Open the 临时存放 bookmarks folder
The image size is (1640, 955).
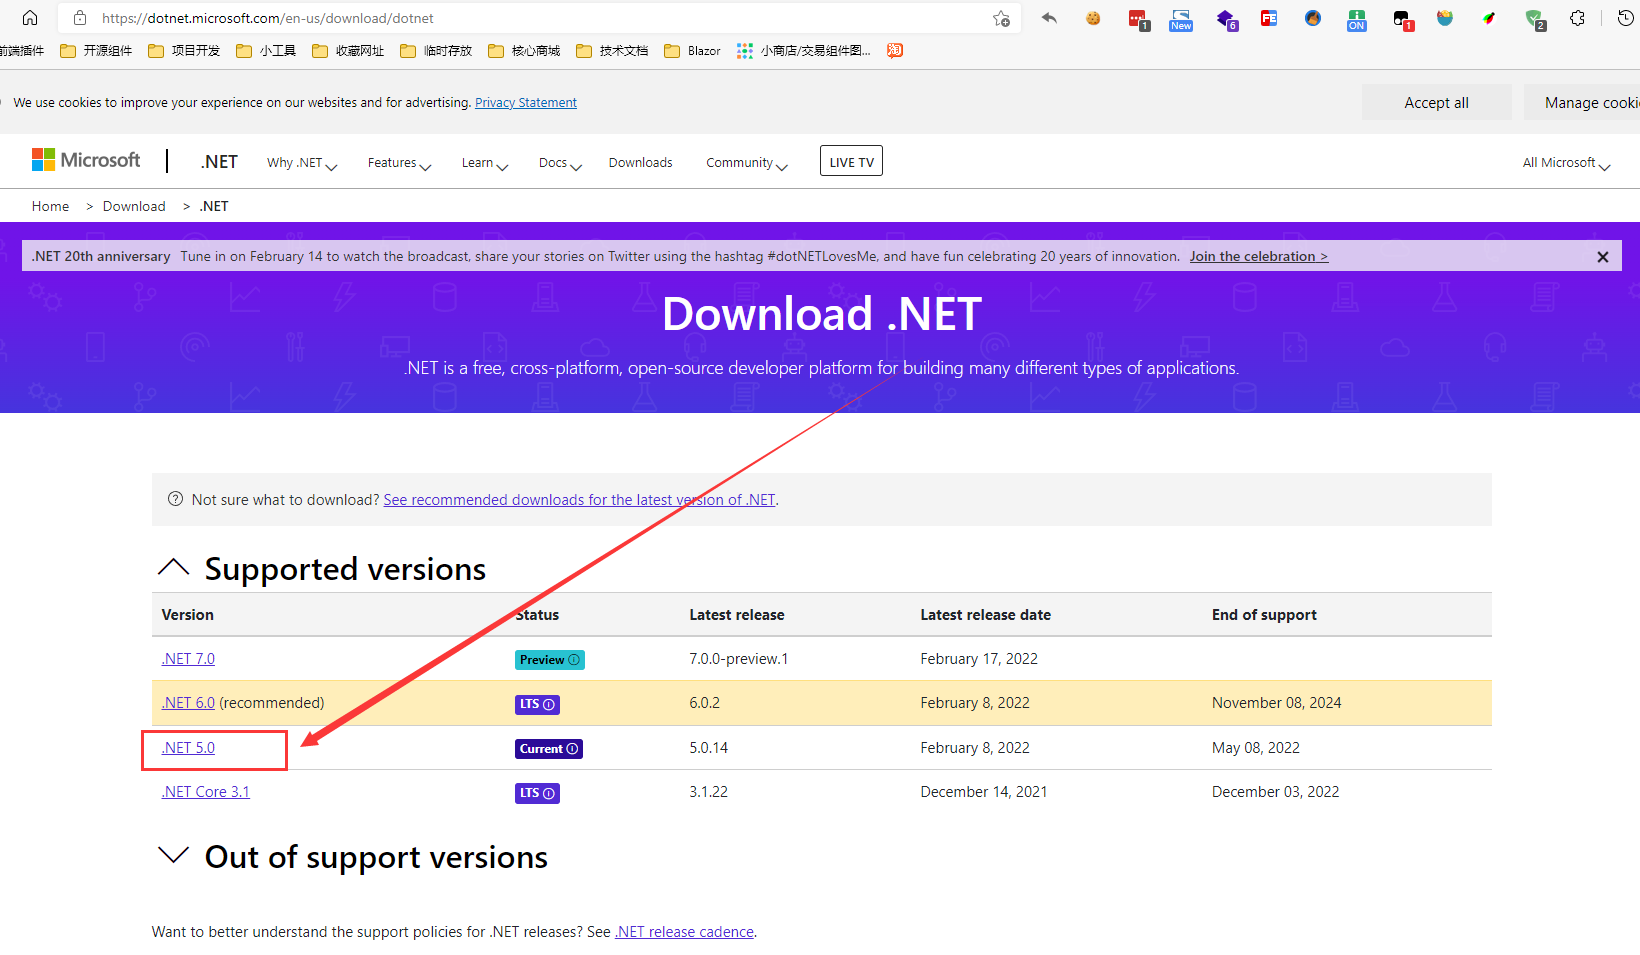click(x=436, y=51)
